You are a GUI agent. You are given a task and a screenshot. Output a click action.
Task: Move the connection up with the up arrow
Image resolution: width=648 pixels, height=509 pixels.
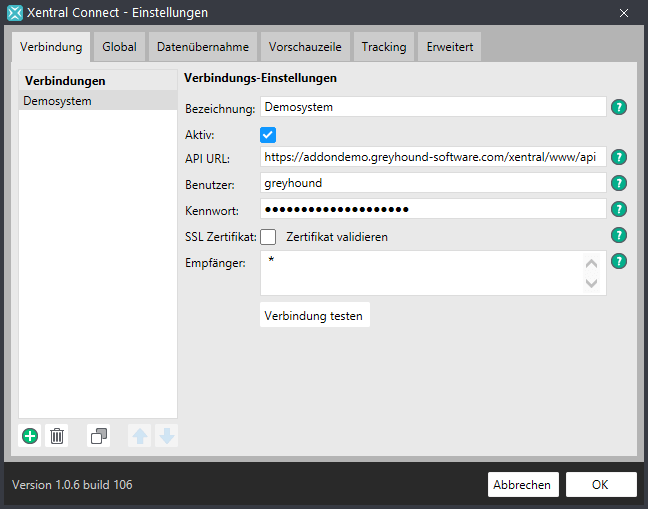click(x=140, y=436)
